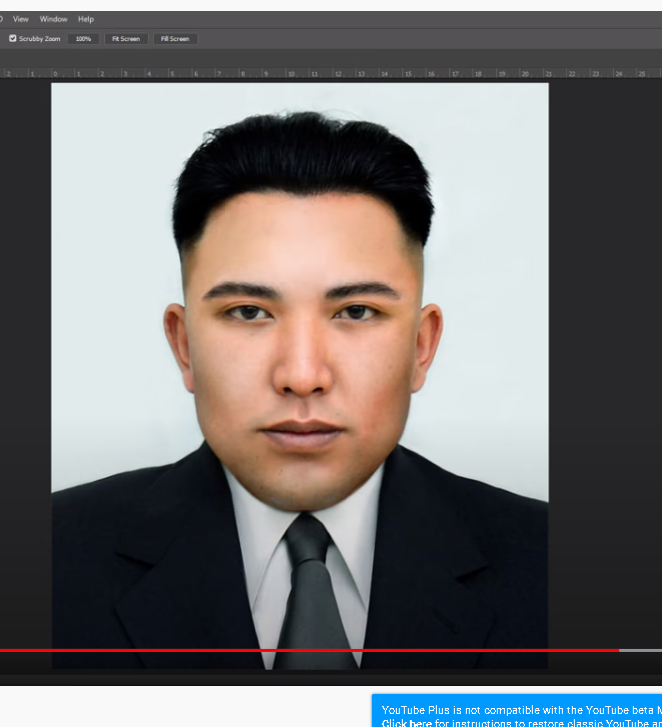Click the 'here' link in YouTube Plus notice

pos(419,722)
